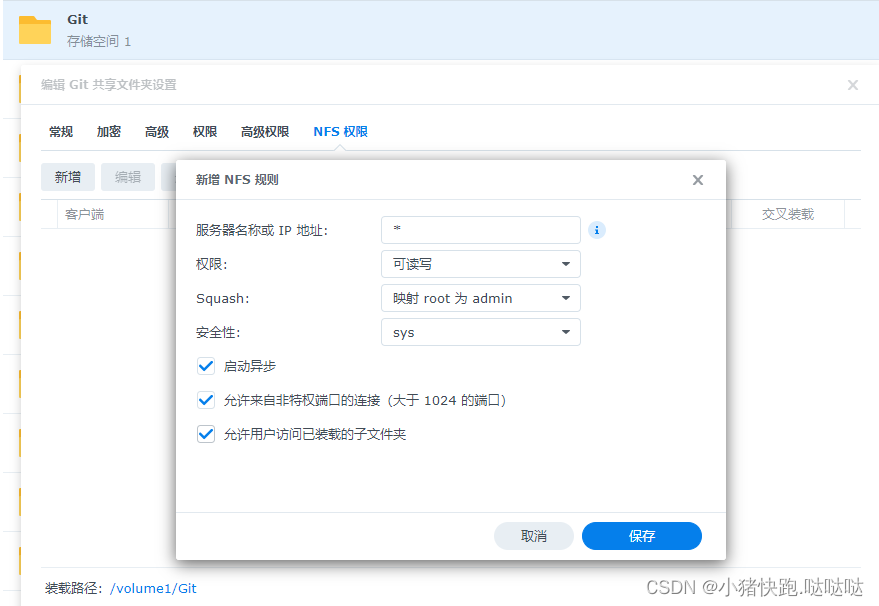Toggle the 允许用户访问已装载的子文件夹 checkbox
879x606 pixels.
(x=206, y=434)
